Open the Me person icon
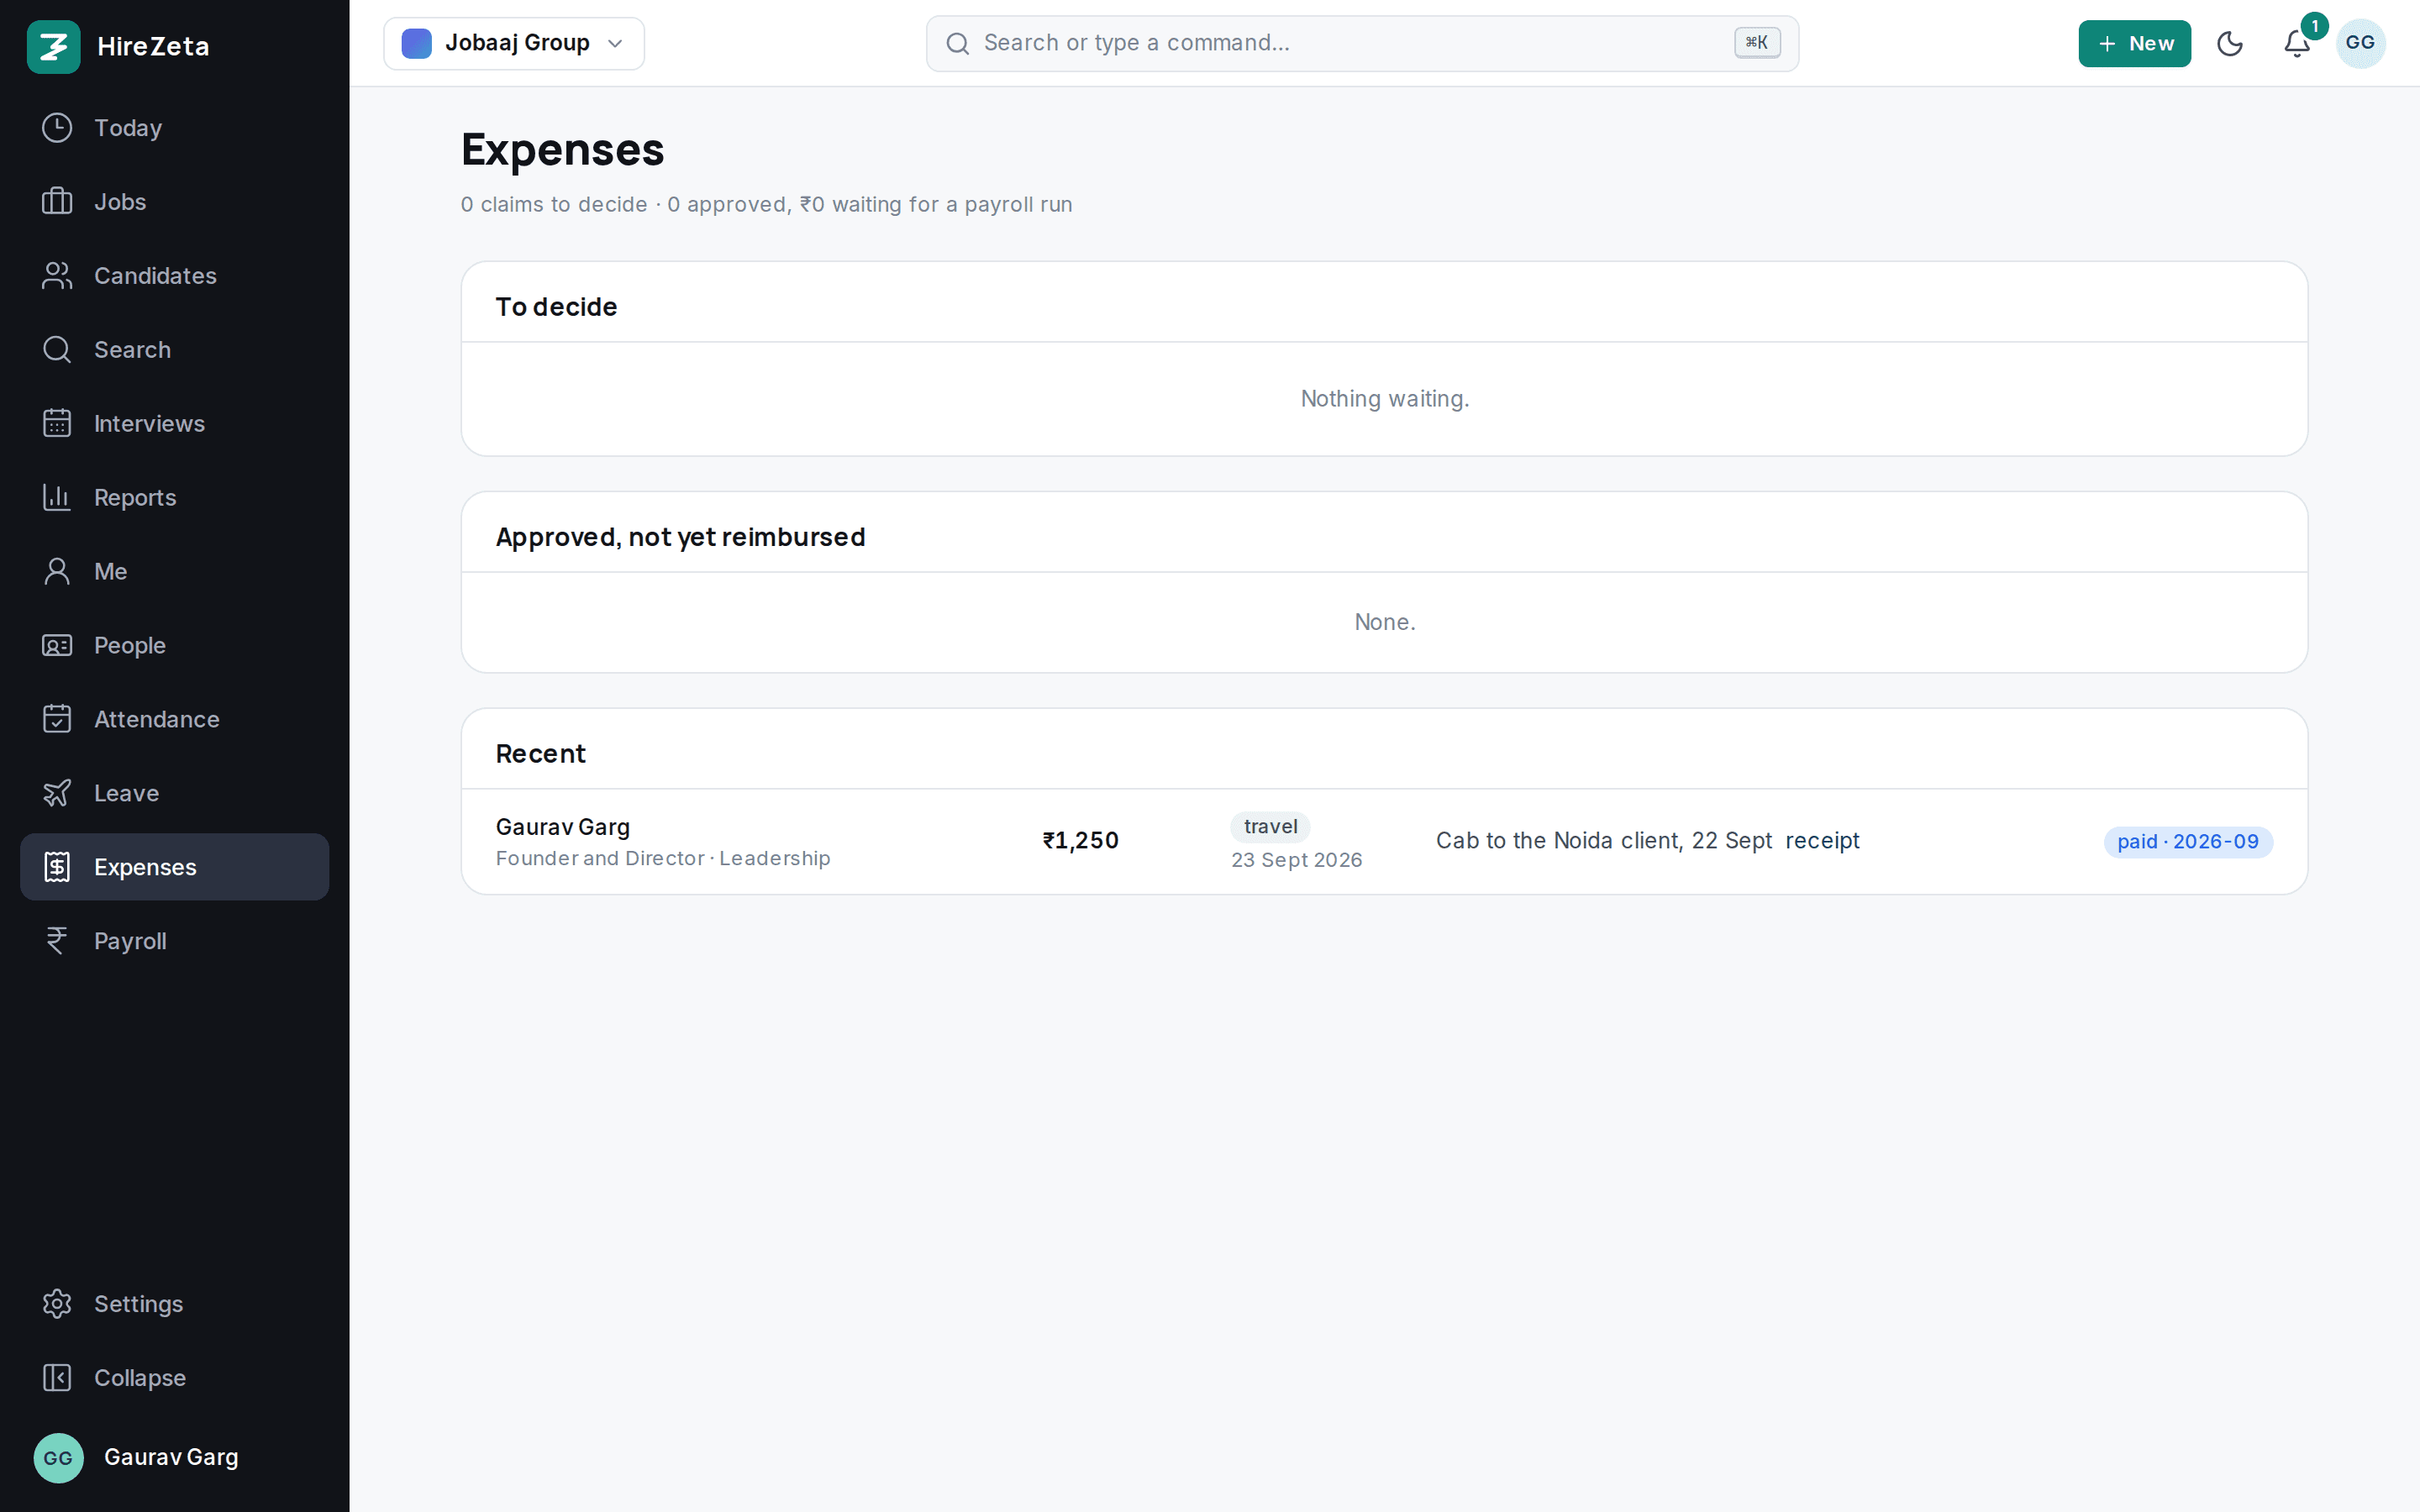2420x1512 pixels. 57,572
